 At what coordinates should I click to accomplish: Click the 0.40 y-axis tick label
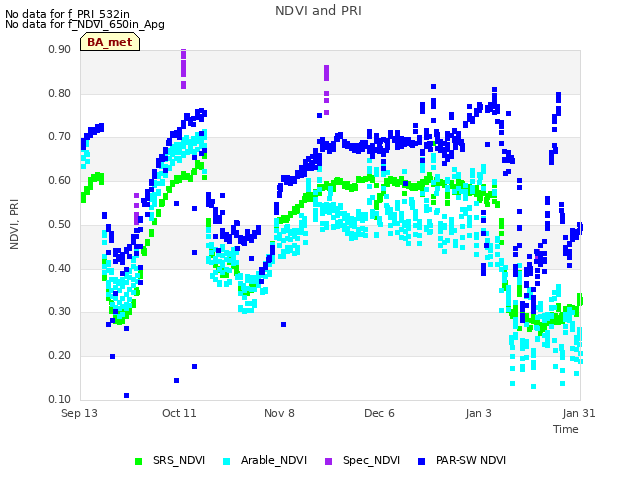pyautogui.click(x=60, y=268)
